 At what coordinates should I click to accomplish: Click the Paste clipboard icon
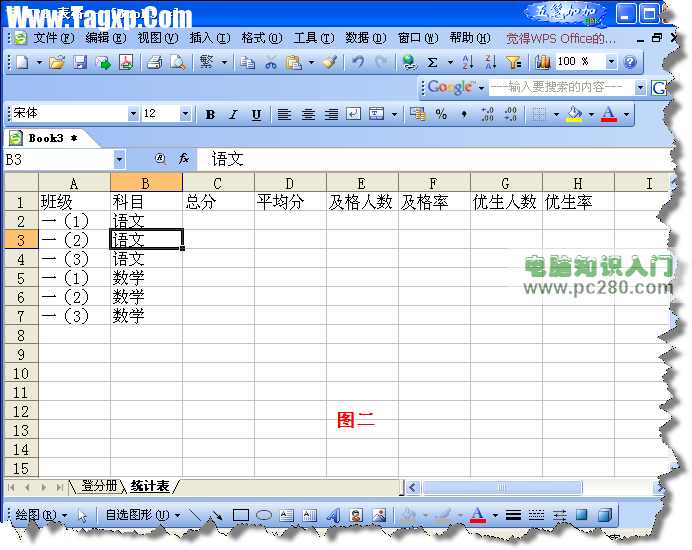[x=293, y=62]
